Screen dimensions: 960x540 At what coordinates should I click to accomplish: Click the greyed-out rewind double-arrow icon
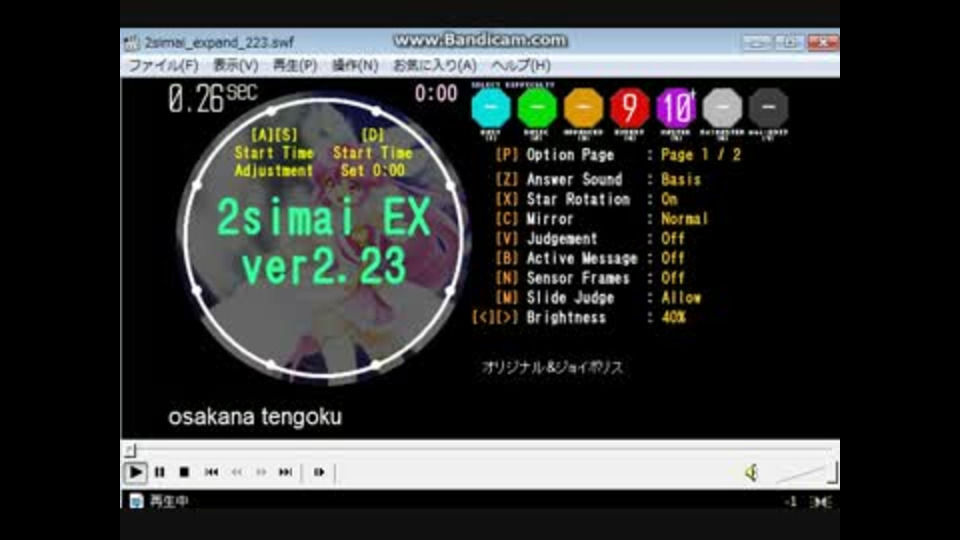coord(236,472)
